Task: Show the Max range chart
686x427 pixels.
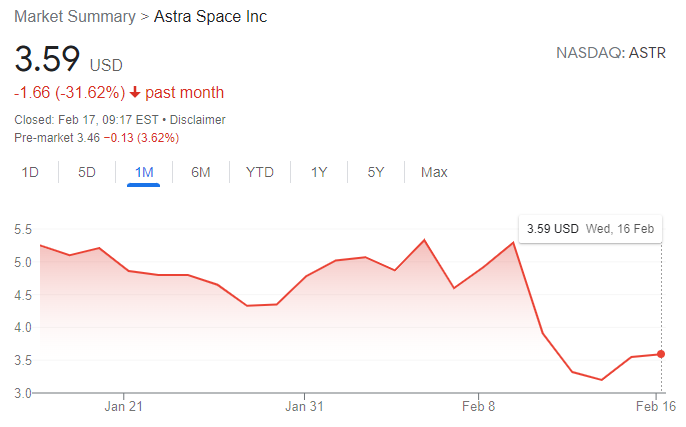Action: click(434, 172)
